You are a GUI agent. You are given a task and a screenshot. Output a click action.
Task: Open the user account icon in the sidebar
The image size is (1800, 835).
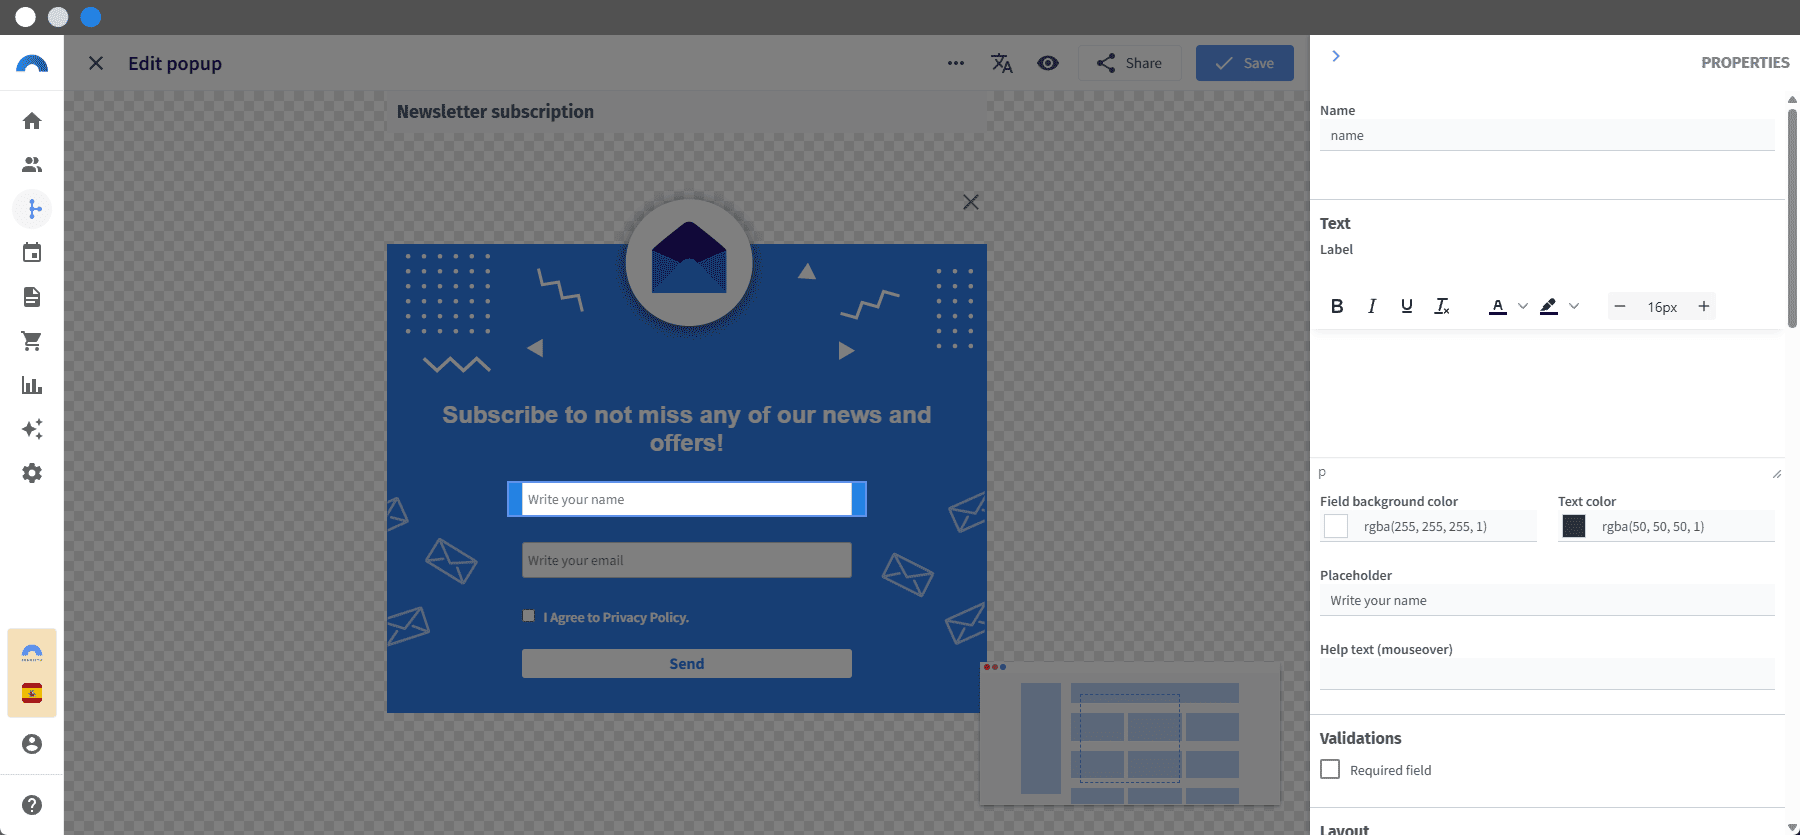32,744
